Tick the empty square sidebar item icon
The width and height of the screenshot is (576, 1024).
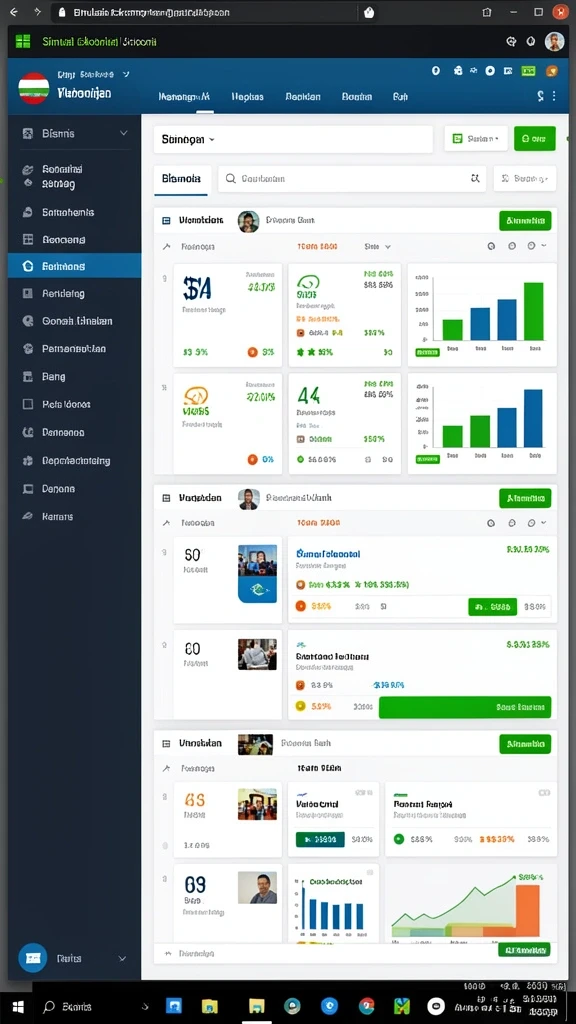pyautogui.click(x=27, y=404)
